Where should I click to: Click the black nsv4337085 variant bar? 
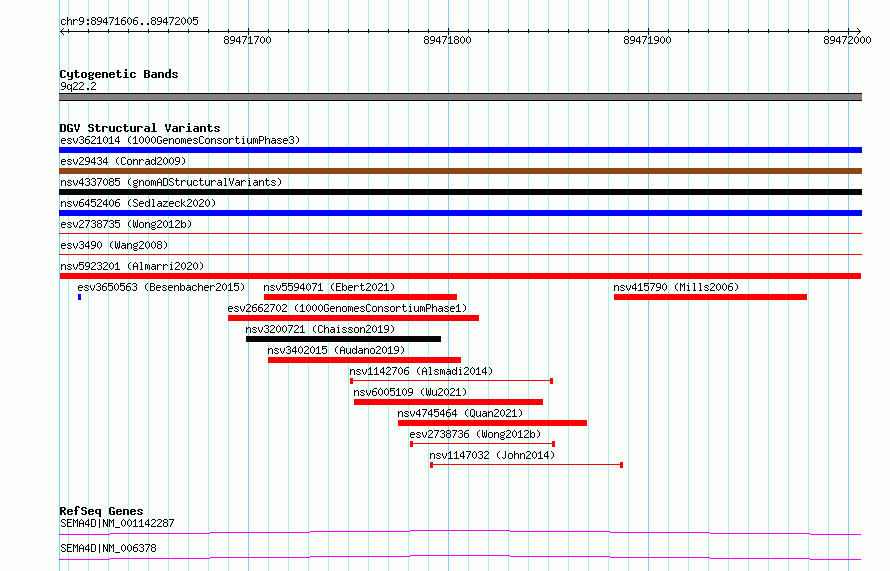pyautogui.click(x=460, y=192)
